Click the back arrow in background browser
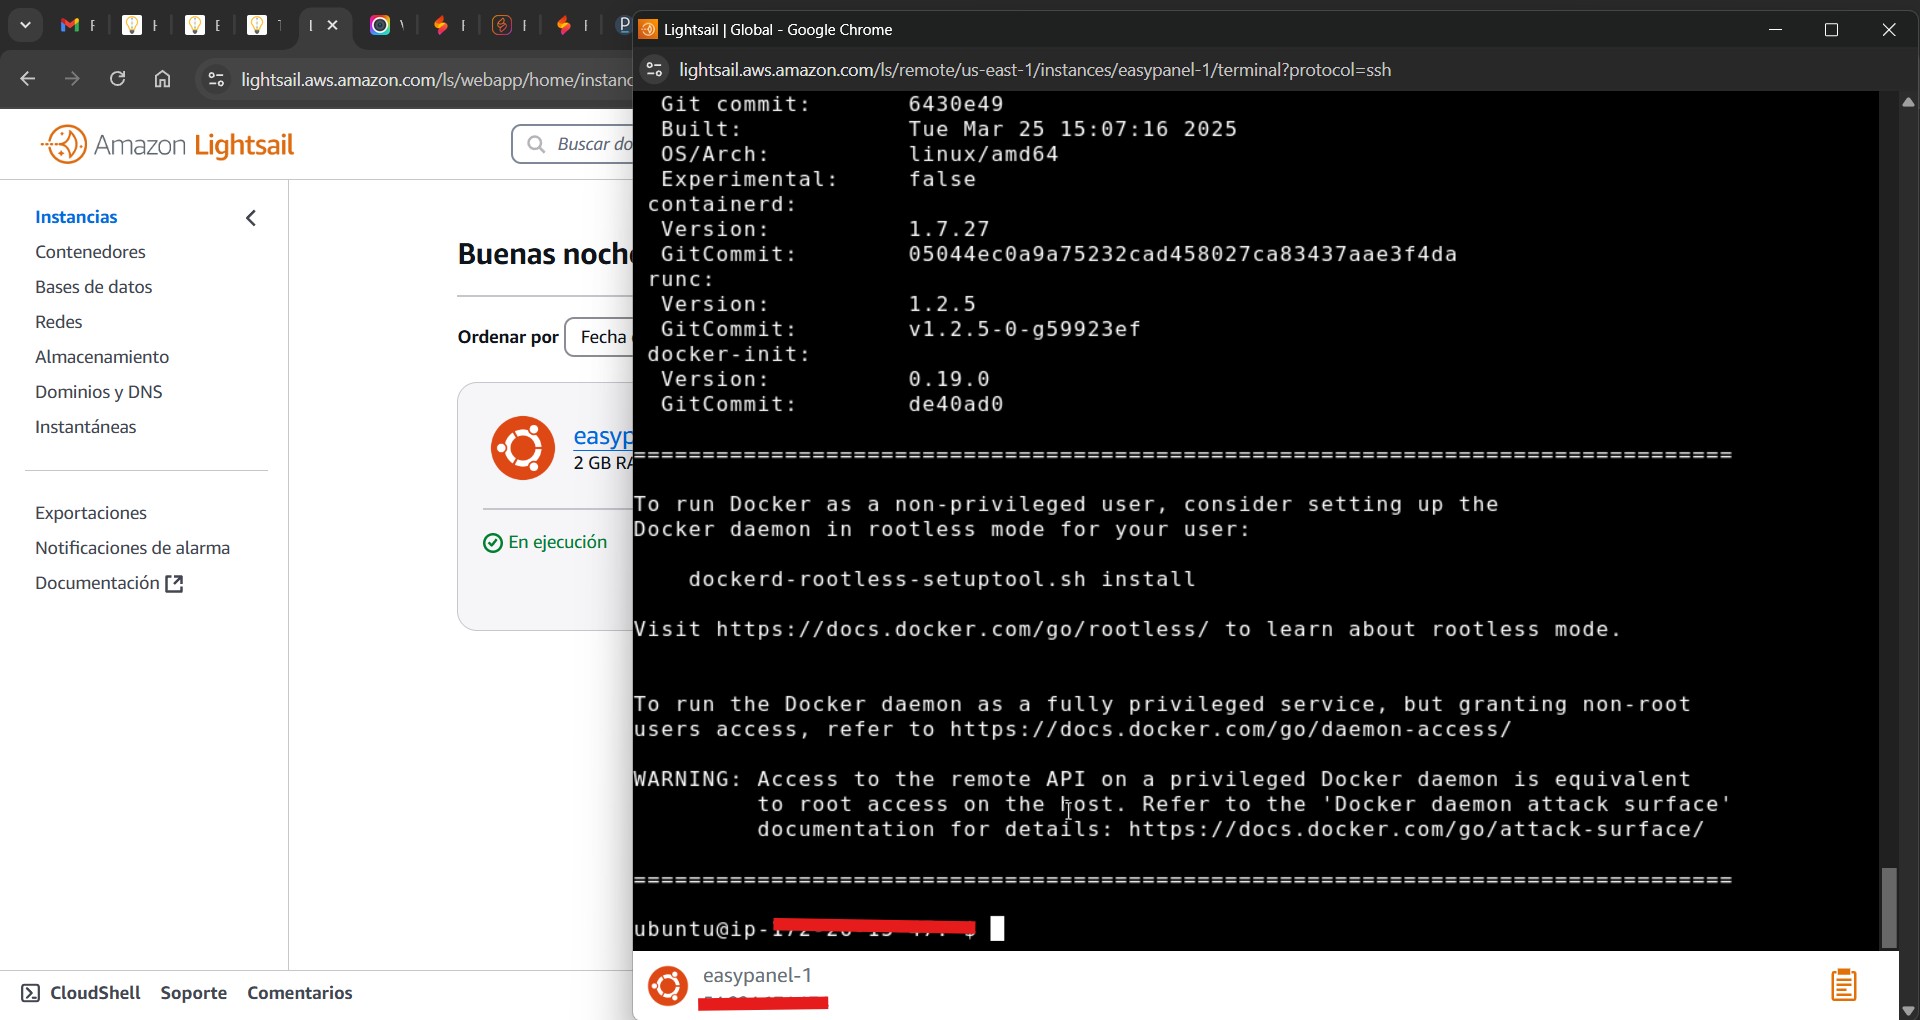Viewport: 1920px width, 1020px height. click(x=28, y=78)
